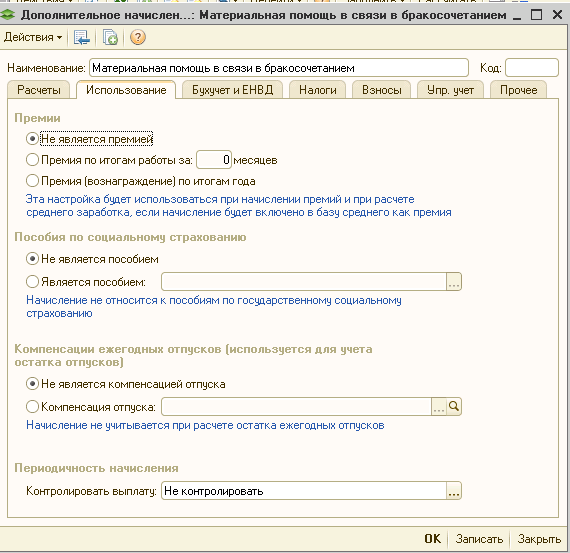The height and width of the screenshot is (553, 570).
Task: Click the Пособия по социальному страхованию heading
Action: (x=130, y=237)
